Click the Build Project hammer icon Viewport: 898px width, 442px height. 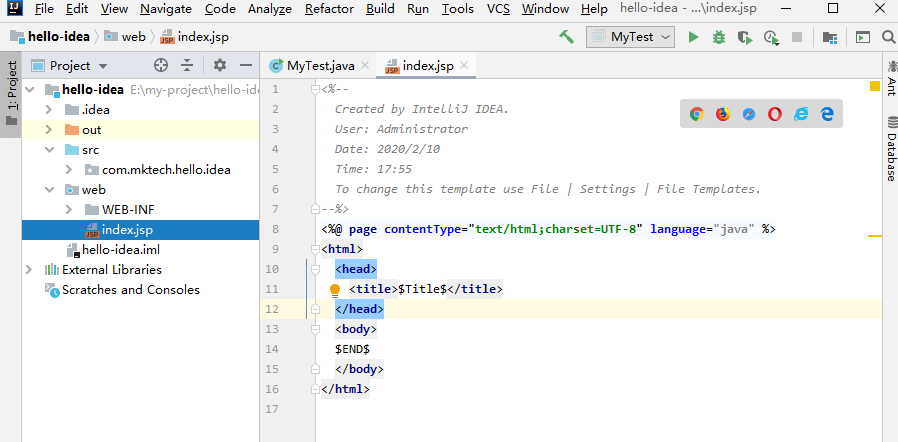[x=566, y=37]
